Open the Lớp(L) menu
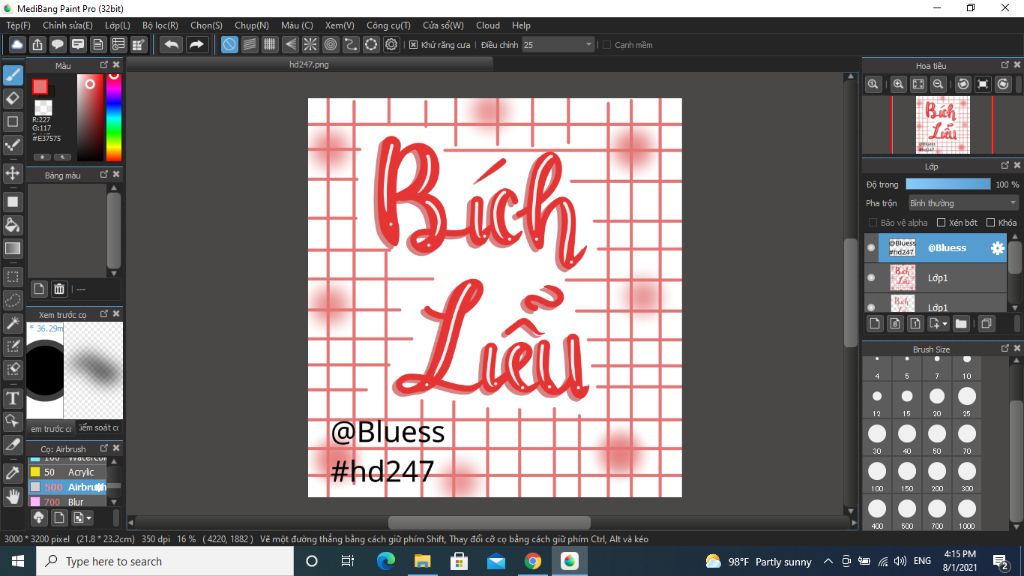1024x576 pixels. pyautogui.click(x=118, y=25)
